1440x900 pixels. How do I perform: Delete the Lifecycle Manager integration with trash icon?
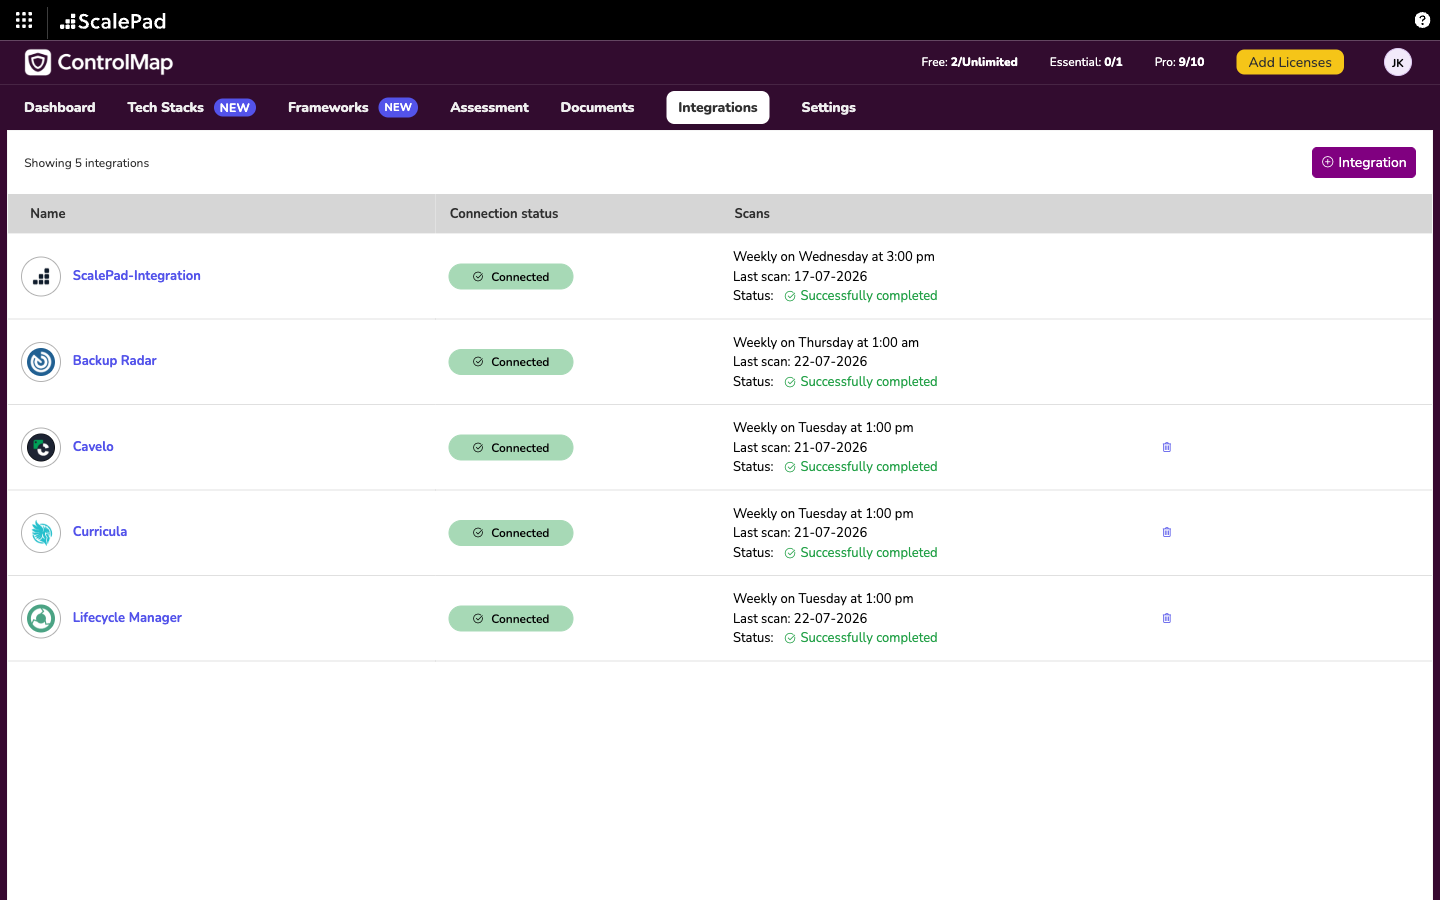(1167, 618)
